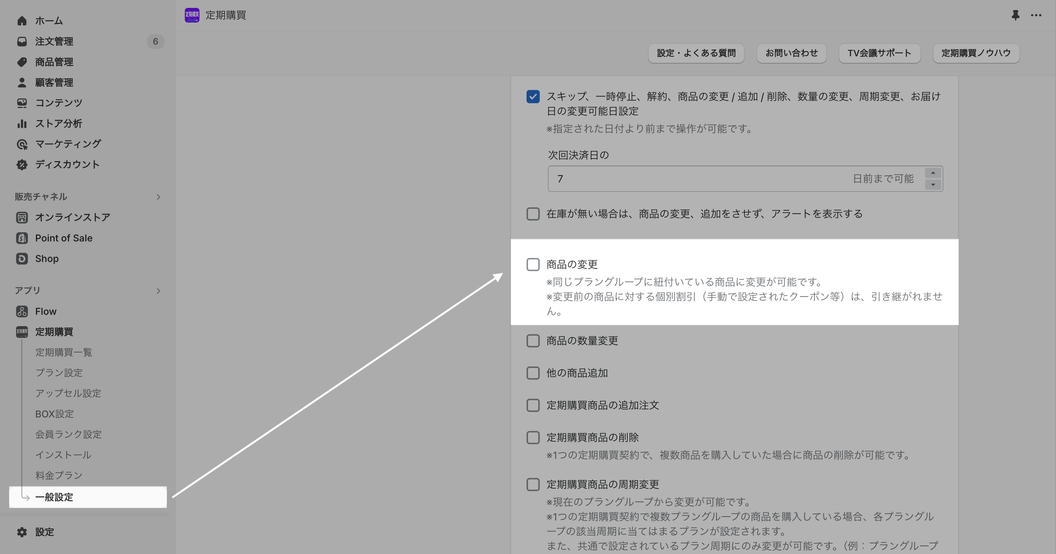Click the Point of Sale icon
Screen dimensions: 1056x554
tap(22, 238)
